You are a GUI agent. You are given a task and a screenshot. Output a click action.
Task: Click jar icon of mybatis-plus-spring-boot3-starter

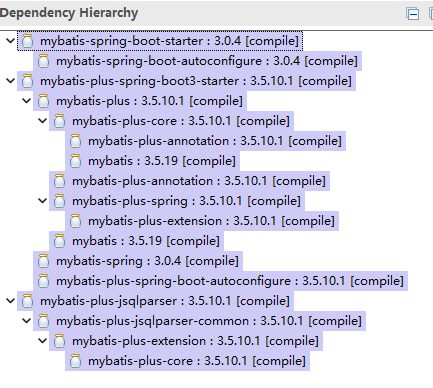click(x=27, y=81)
